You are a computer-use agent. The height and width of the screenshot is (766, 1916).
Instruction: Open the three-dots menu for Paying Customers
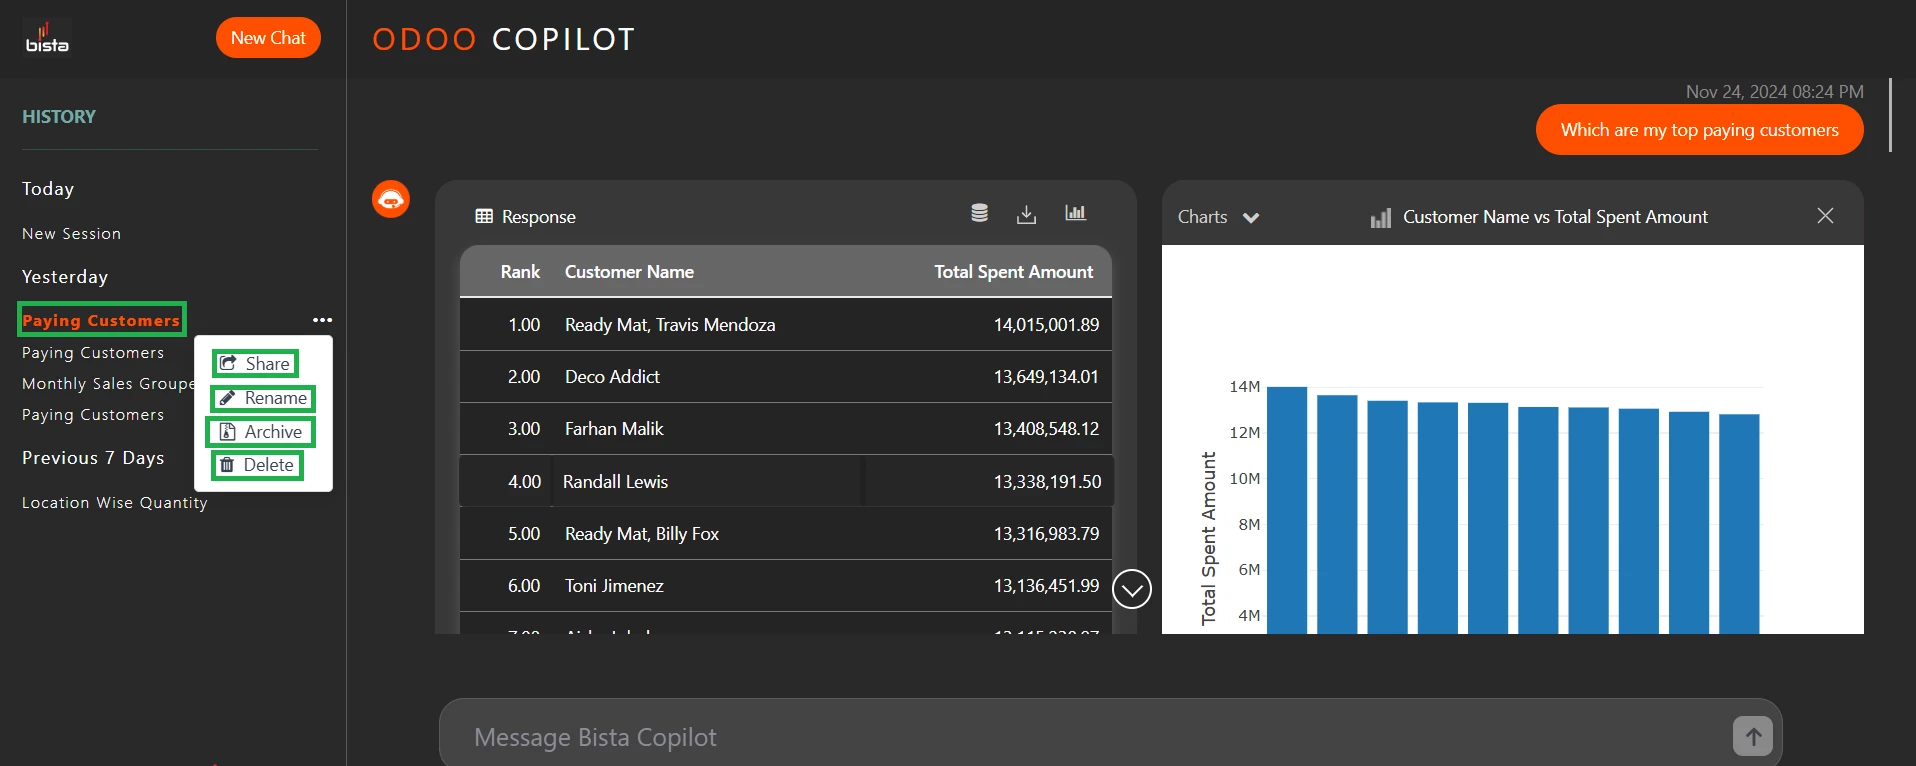(322, 320)
